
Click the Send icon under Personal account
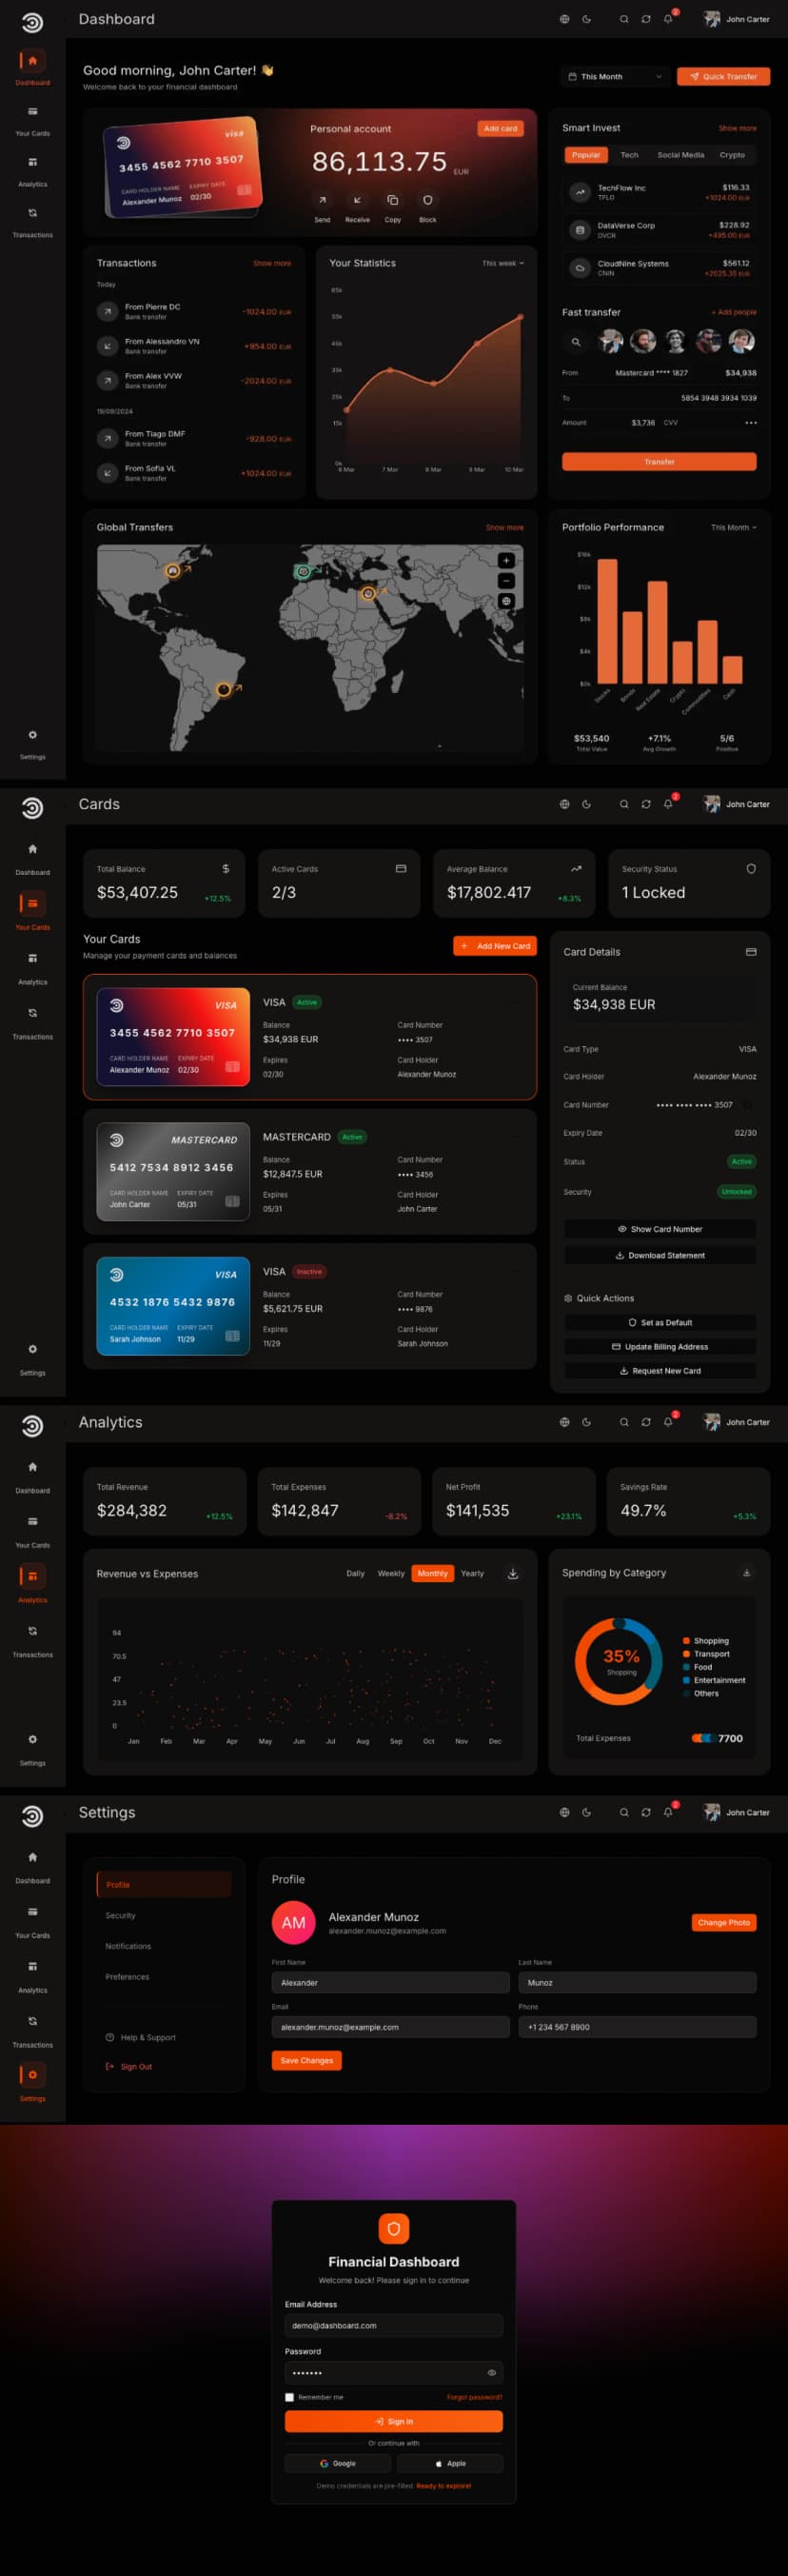(322, 201)
